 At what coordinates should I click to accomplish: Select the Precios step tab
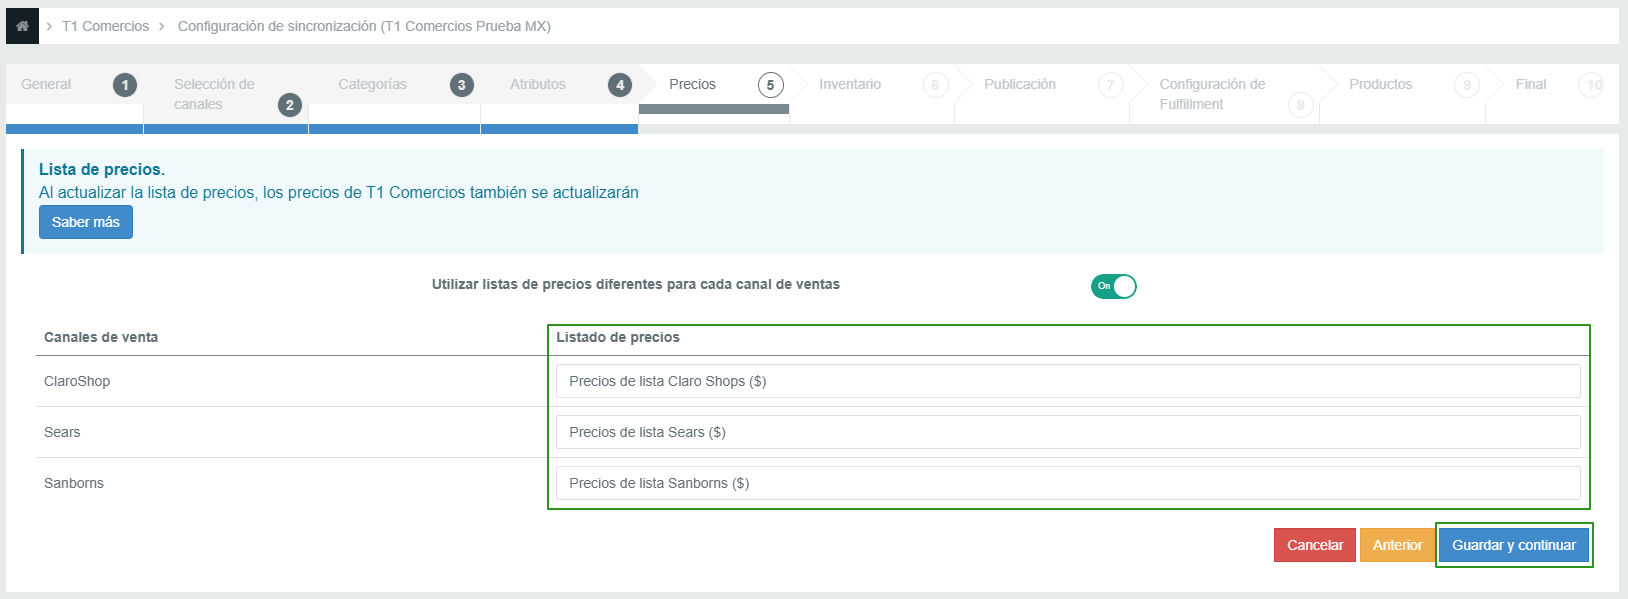714,88
